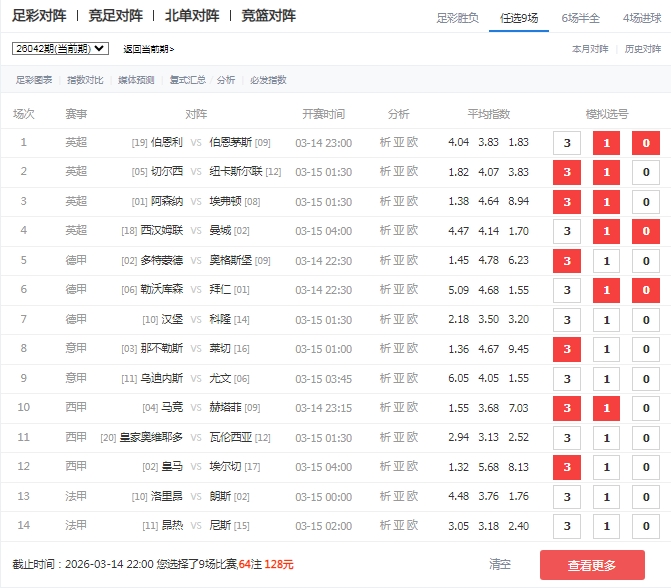Open the 26042期 issue dropdown
This screenshot has height=588, width=671.
(60, 48)
